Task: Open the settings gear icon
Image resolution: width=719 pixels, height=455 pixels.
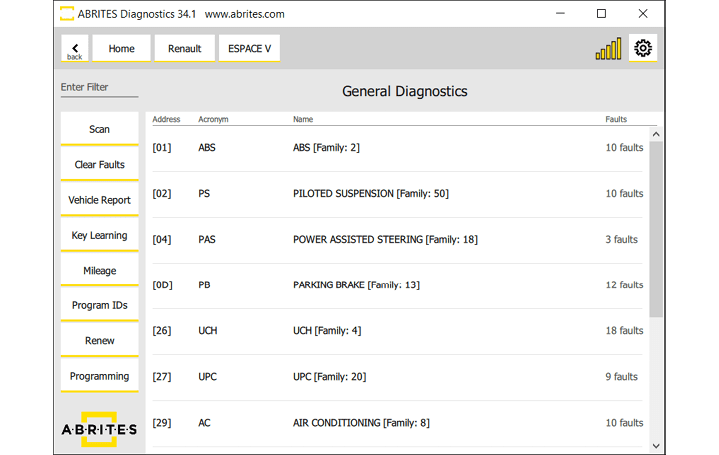Action: tap(643, 49)
